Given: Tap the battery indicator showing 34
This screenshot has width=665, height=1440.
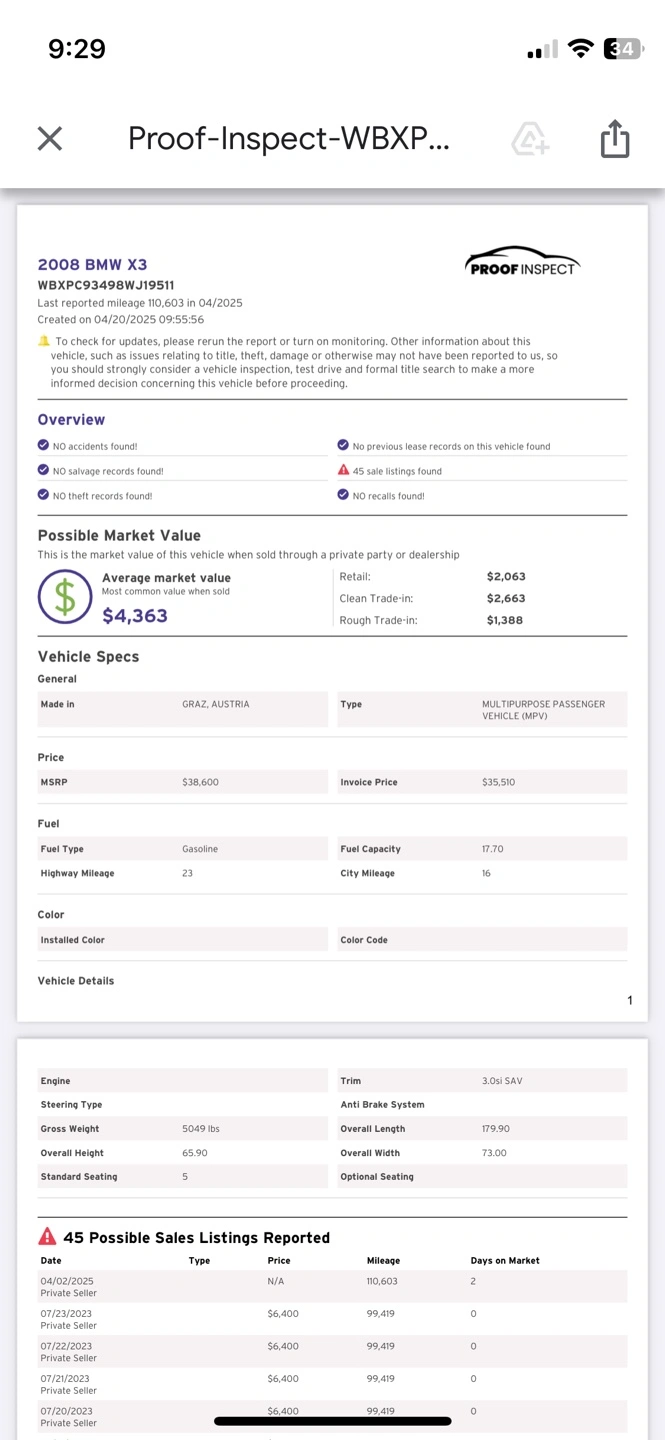Looking at the screenshot, I should tap(622, 49).
